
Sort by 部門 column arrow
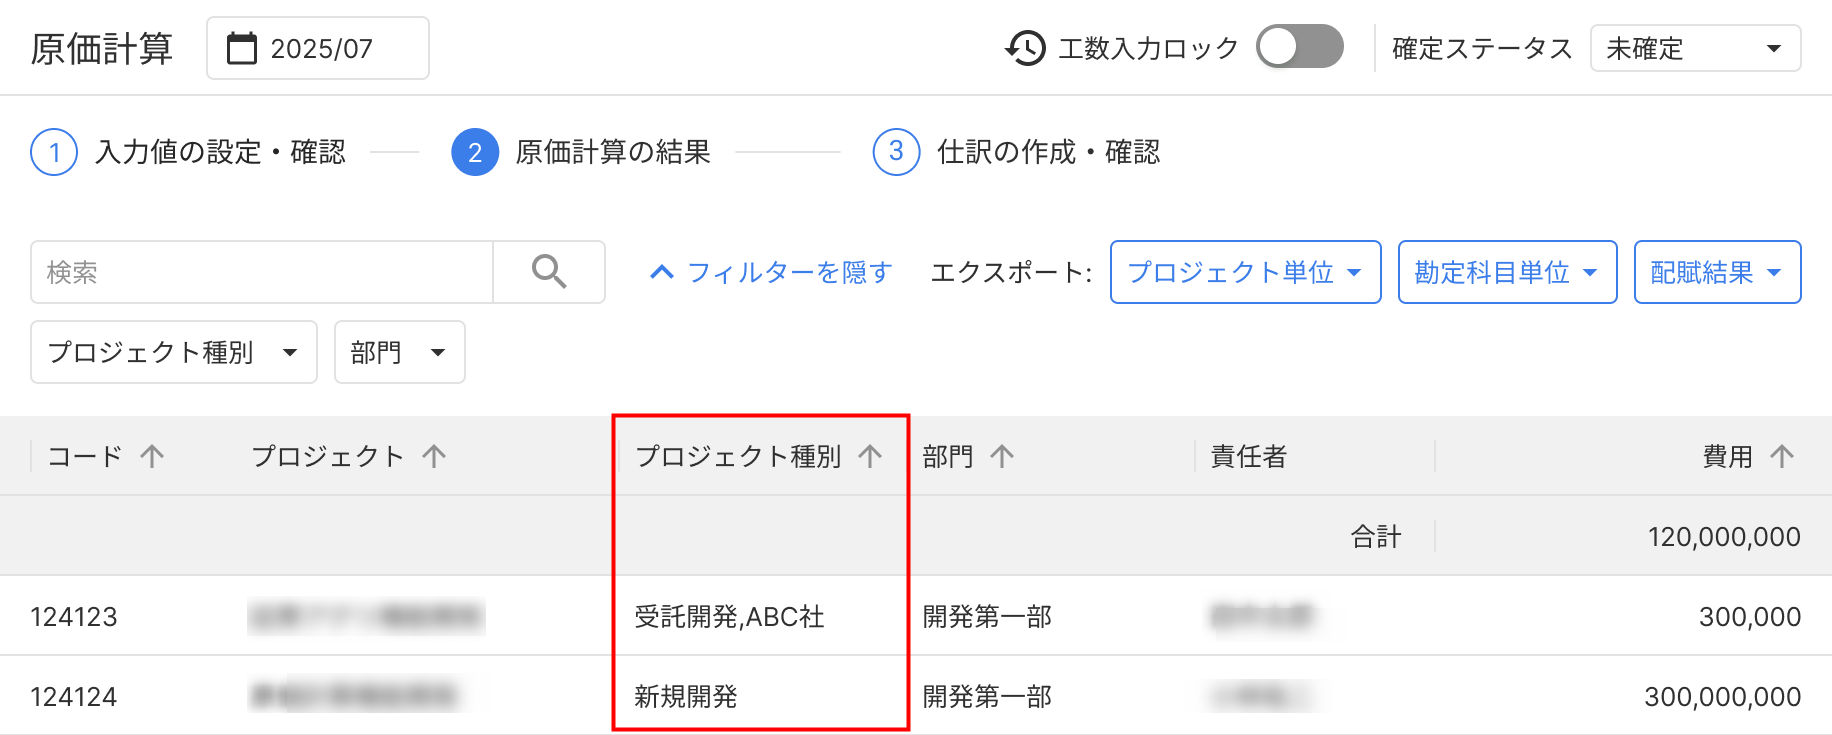[1002, 457]
